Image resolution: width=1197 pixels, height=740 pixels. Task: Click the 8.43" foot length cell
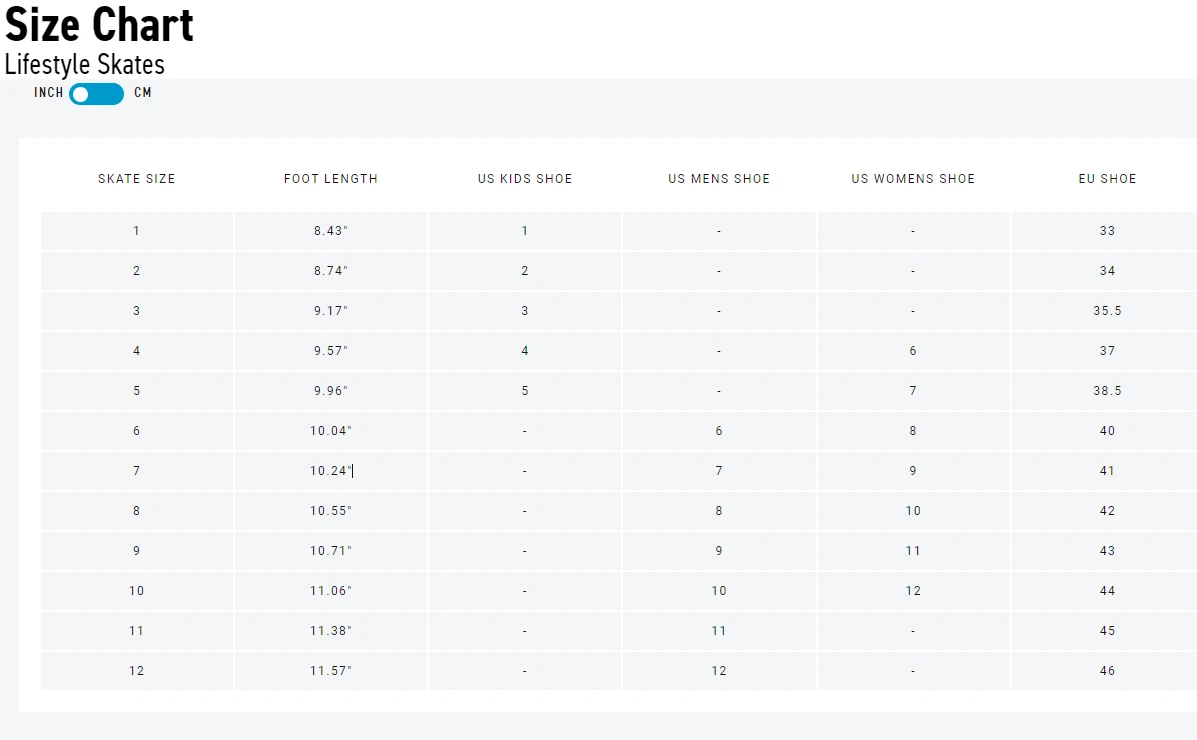tap(331, 231)
